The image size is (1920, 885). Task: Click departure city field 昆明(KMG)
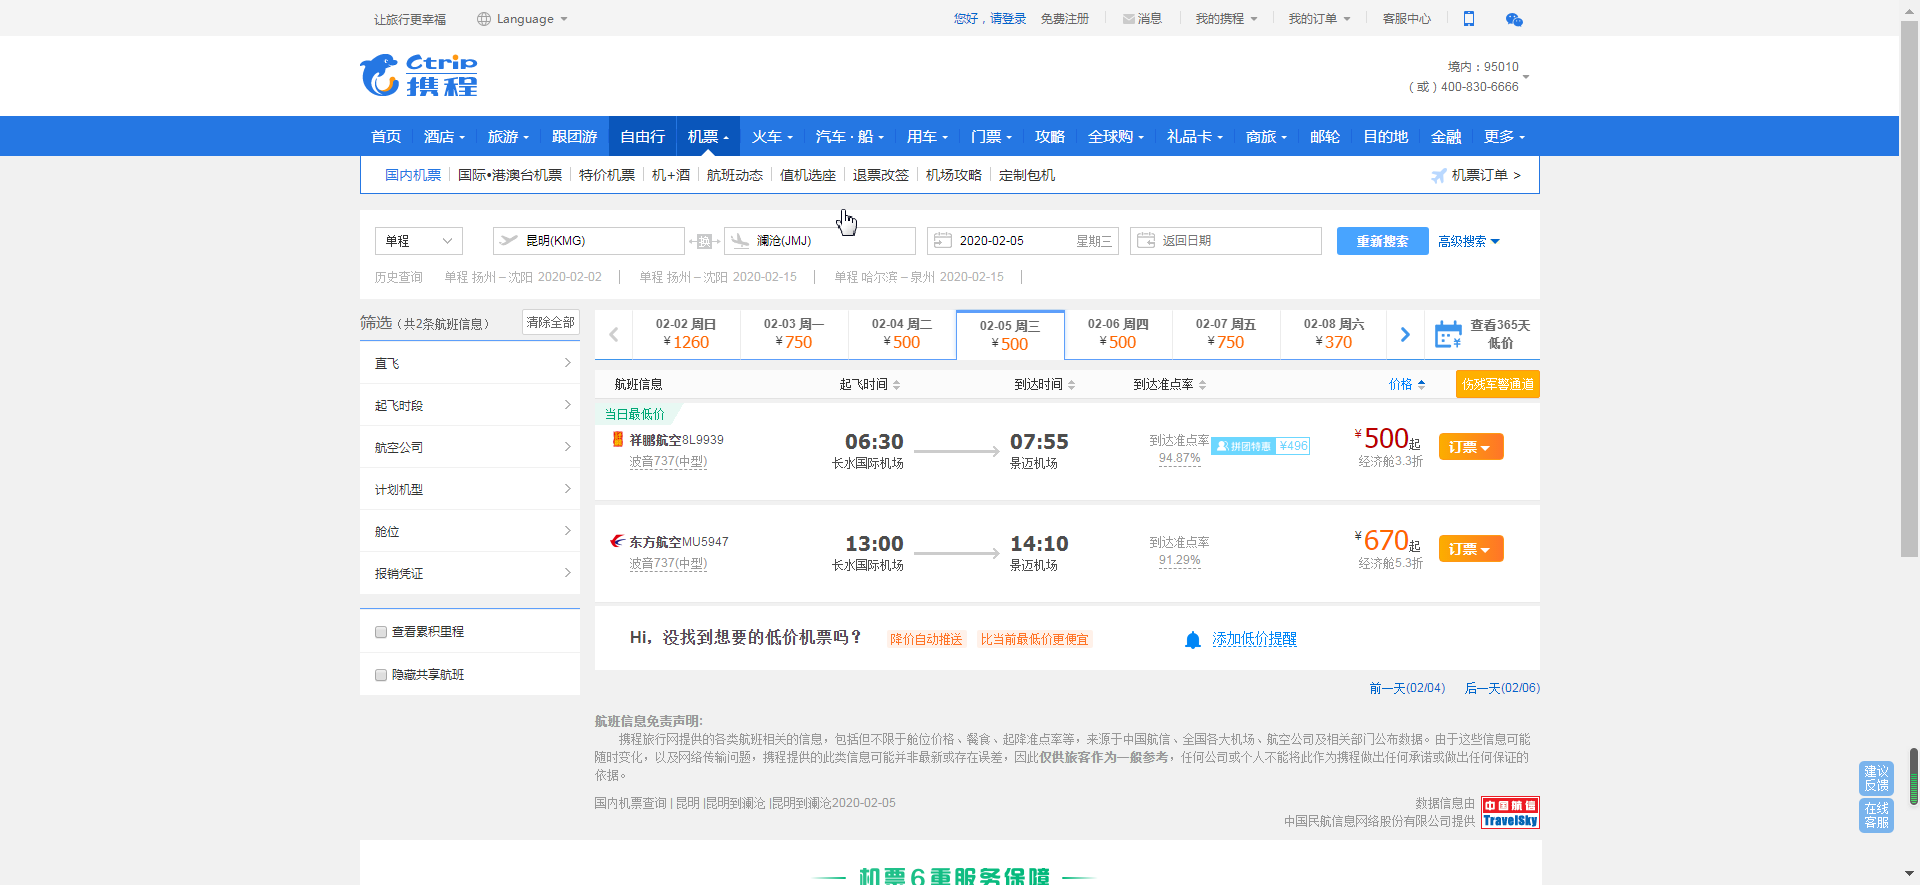point(589,241)
